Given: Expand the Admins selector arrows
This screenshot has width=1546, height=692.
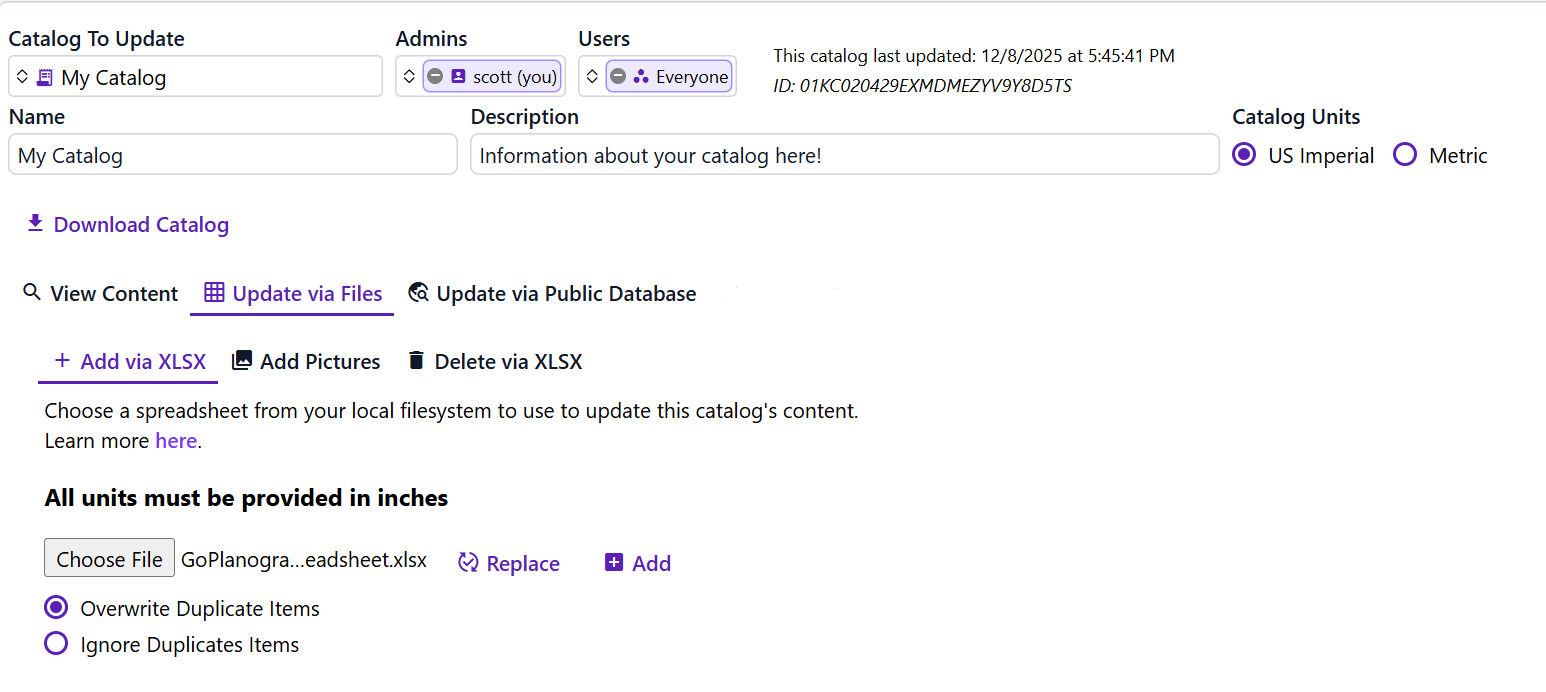Looking at the screenshot, I should click(408, 77).
